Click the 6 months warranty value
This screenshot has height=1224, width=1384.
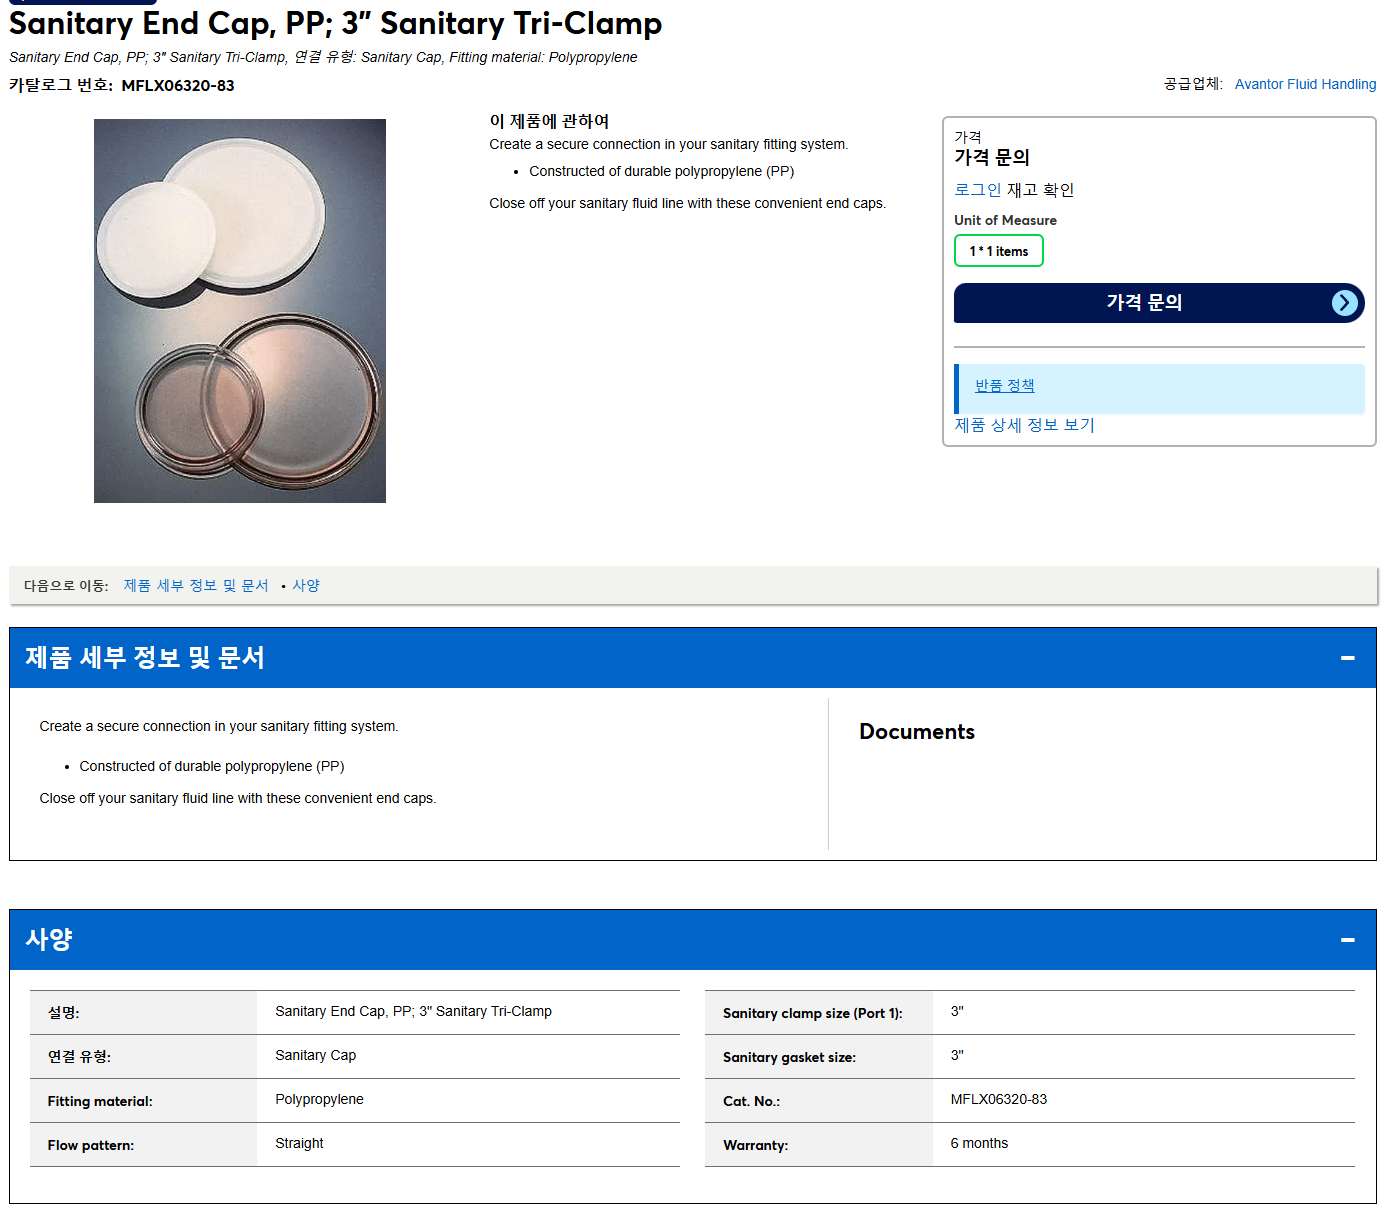[979, 1144]
